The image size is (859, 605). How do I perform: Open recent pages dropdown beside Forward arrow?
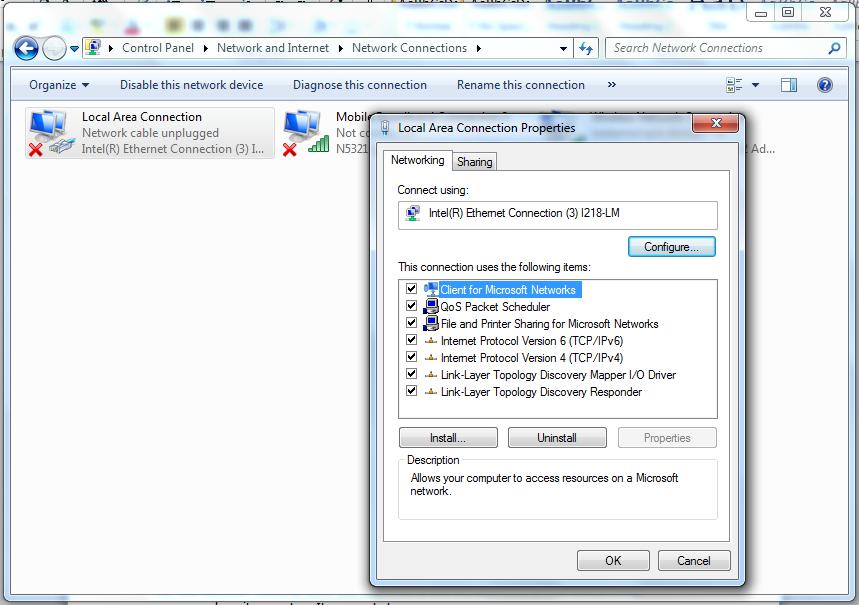click(75, 49)
